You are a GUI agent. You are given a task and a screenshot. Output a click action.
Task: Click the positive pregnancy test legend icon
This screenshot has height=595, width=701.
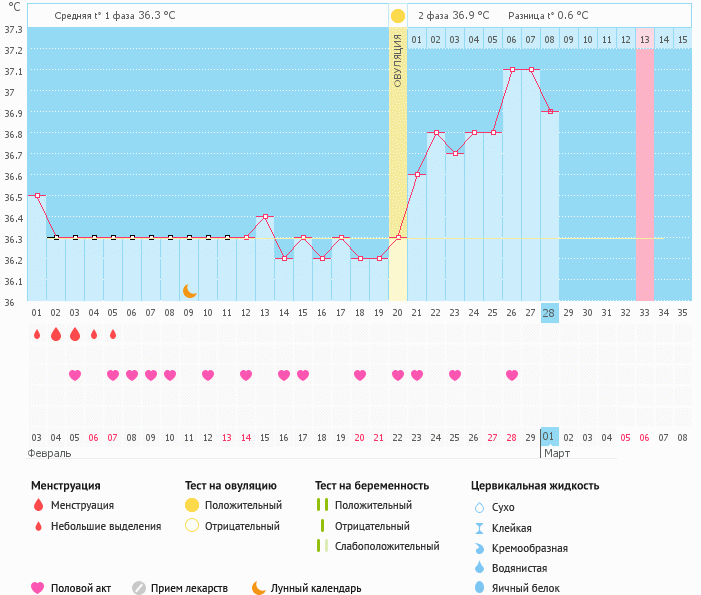322,505
